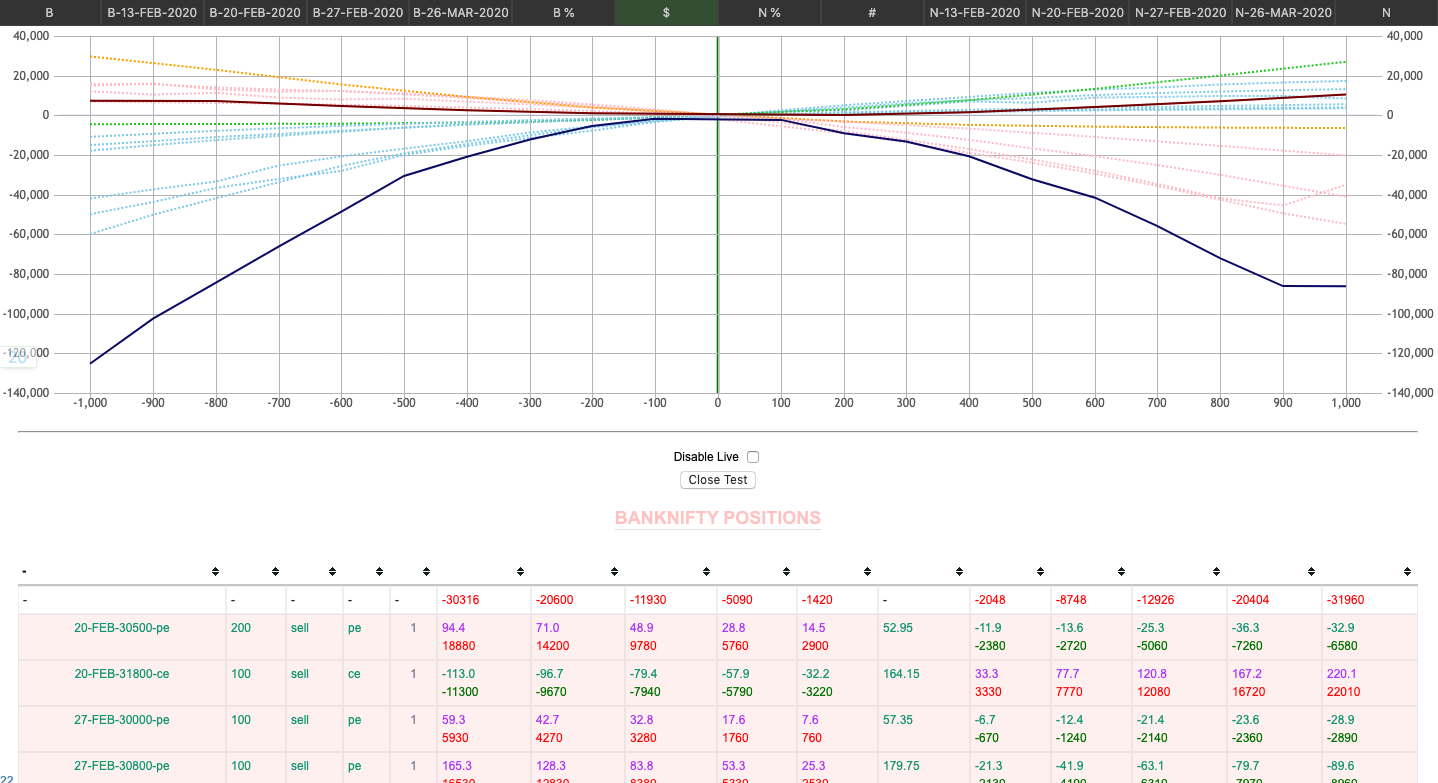The height and width of the screenshot is (783, 1438).
Task: Click the total value -1420
Action: [818, 600]
